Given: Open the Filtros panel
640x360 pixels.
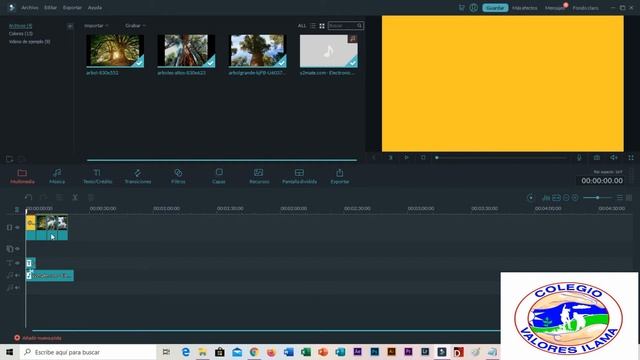Looking at the screenshot, I should point(178,176).
